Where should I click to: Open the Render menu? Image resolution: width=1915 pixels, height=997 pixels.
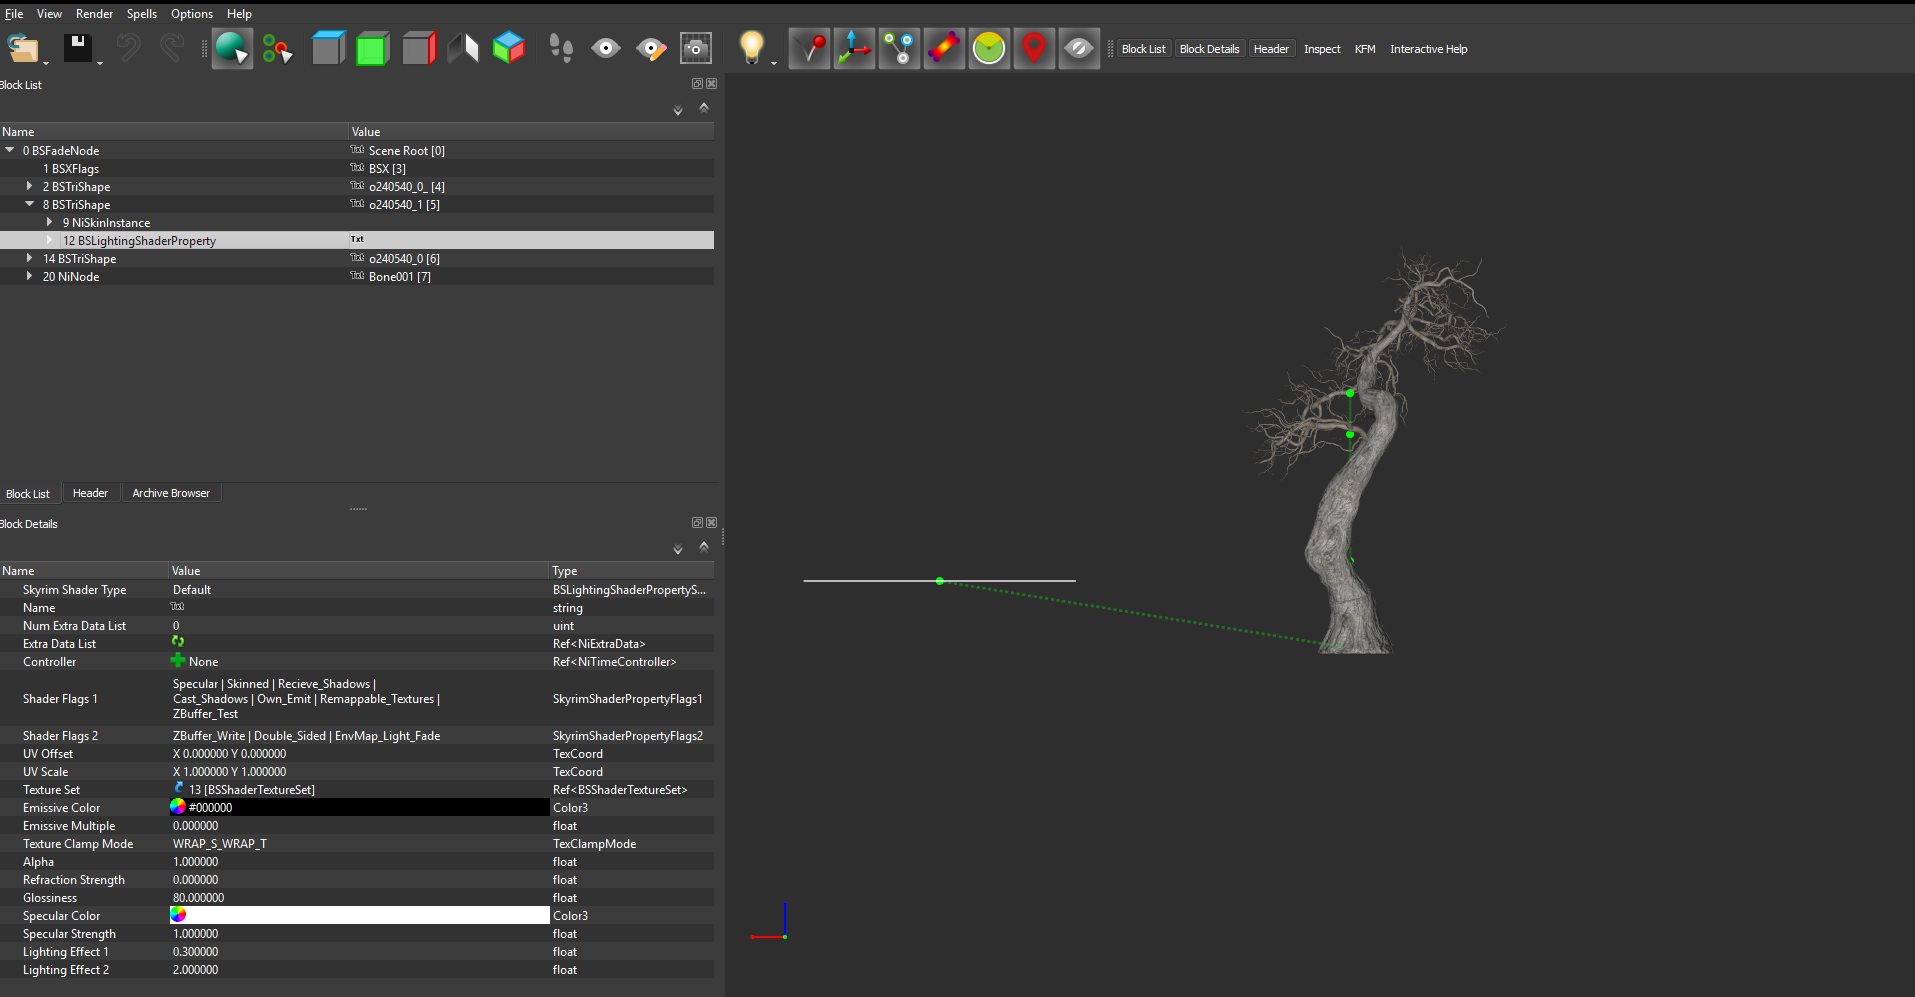94,14
